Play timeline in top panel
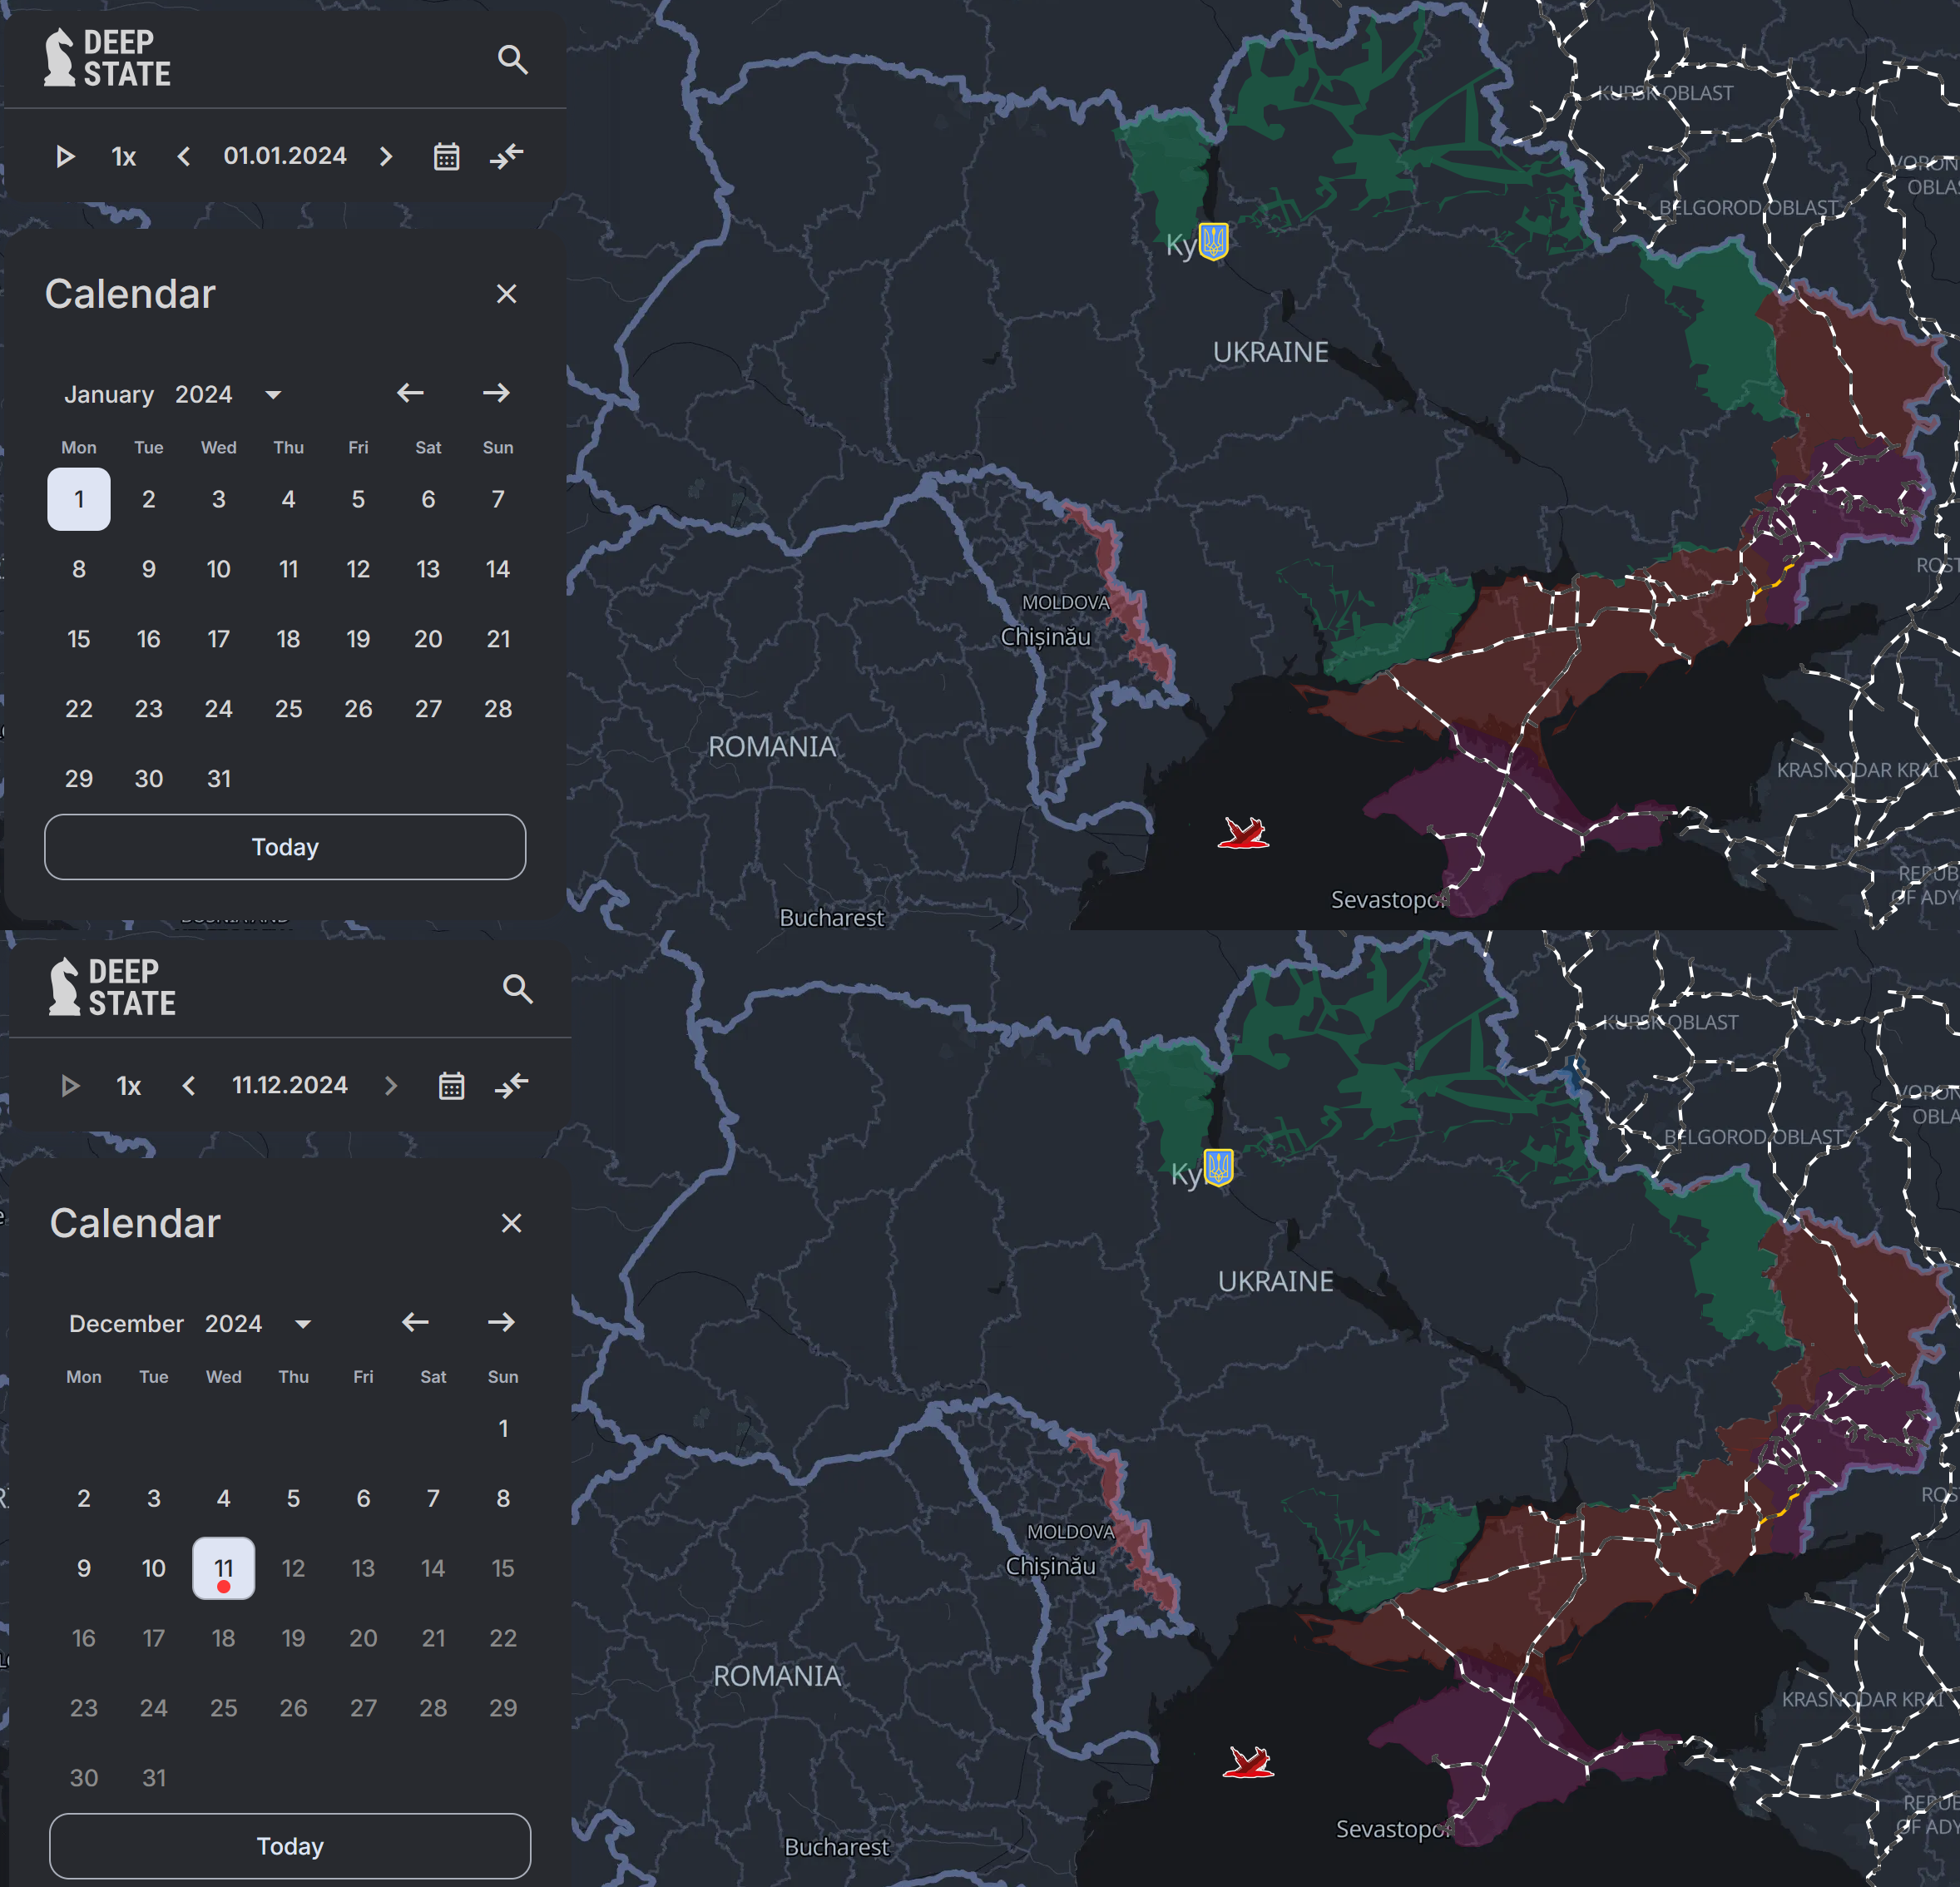1960x1887 pixels. [65, 156]
